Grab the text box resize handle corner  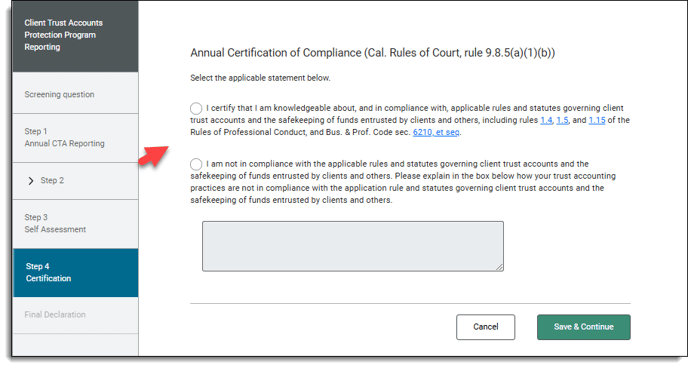pos(500,267)
